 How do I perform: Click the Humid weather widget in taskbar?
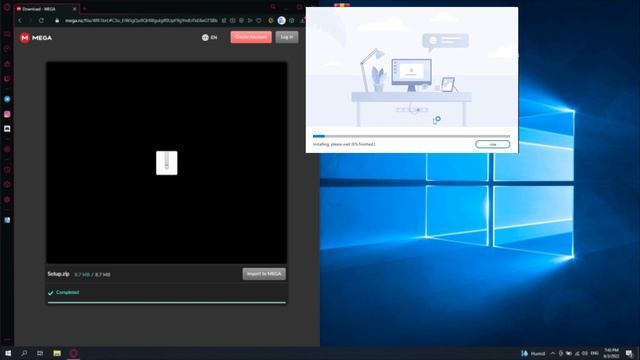click(533, 353)
